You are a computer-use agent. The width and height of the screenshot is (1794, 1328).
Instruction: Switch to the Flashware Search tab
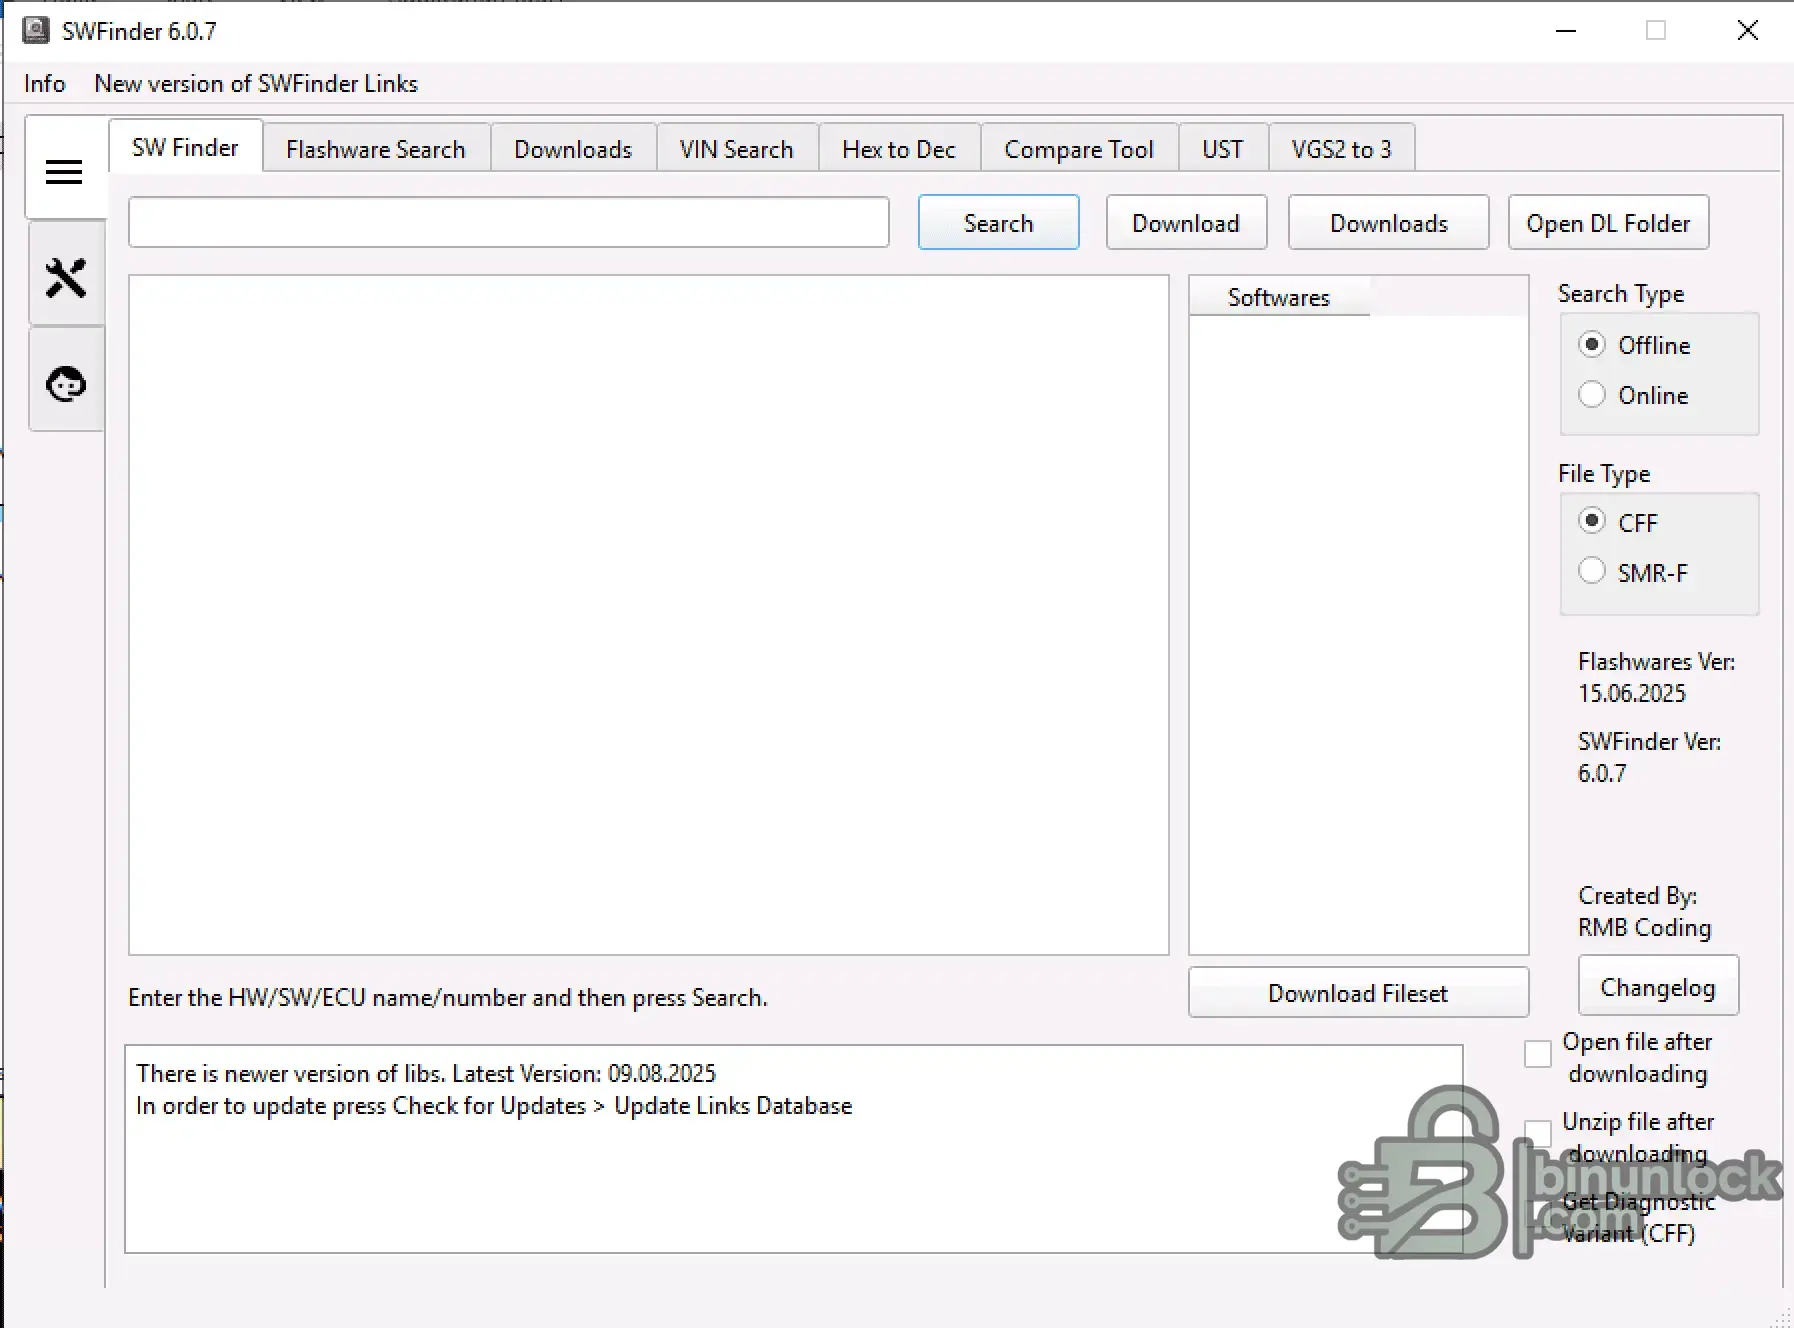click(x=376, y=149)
